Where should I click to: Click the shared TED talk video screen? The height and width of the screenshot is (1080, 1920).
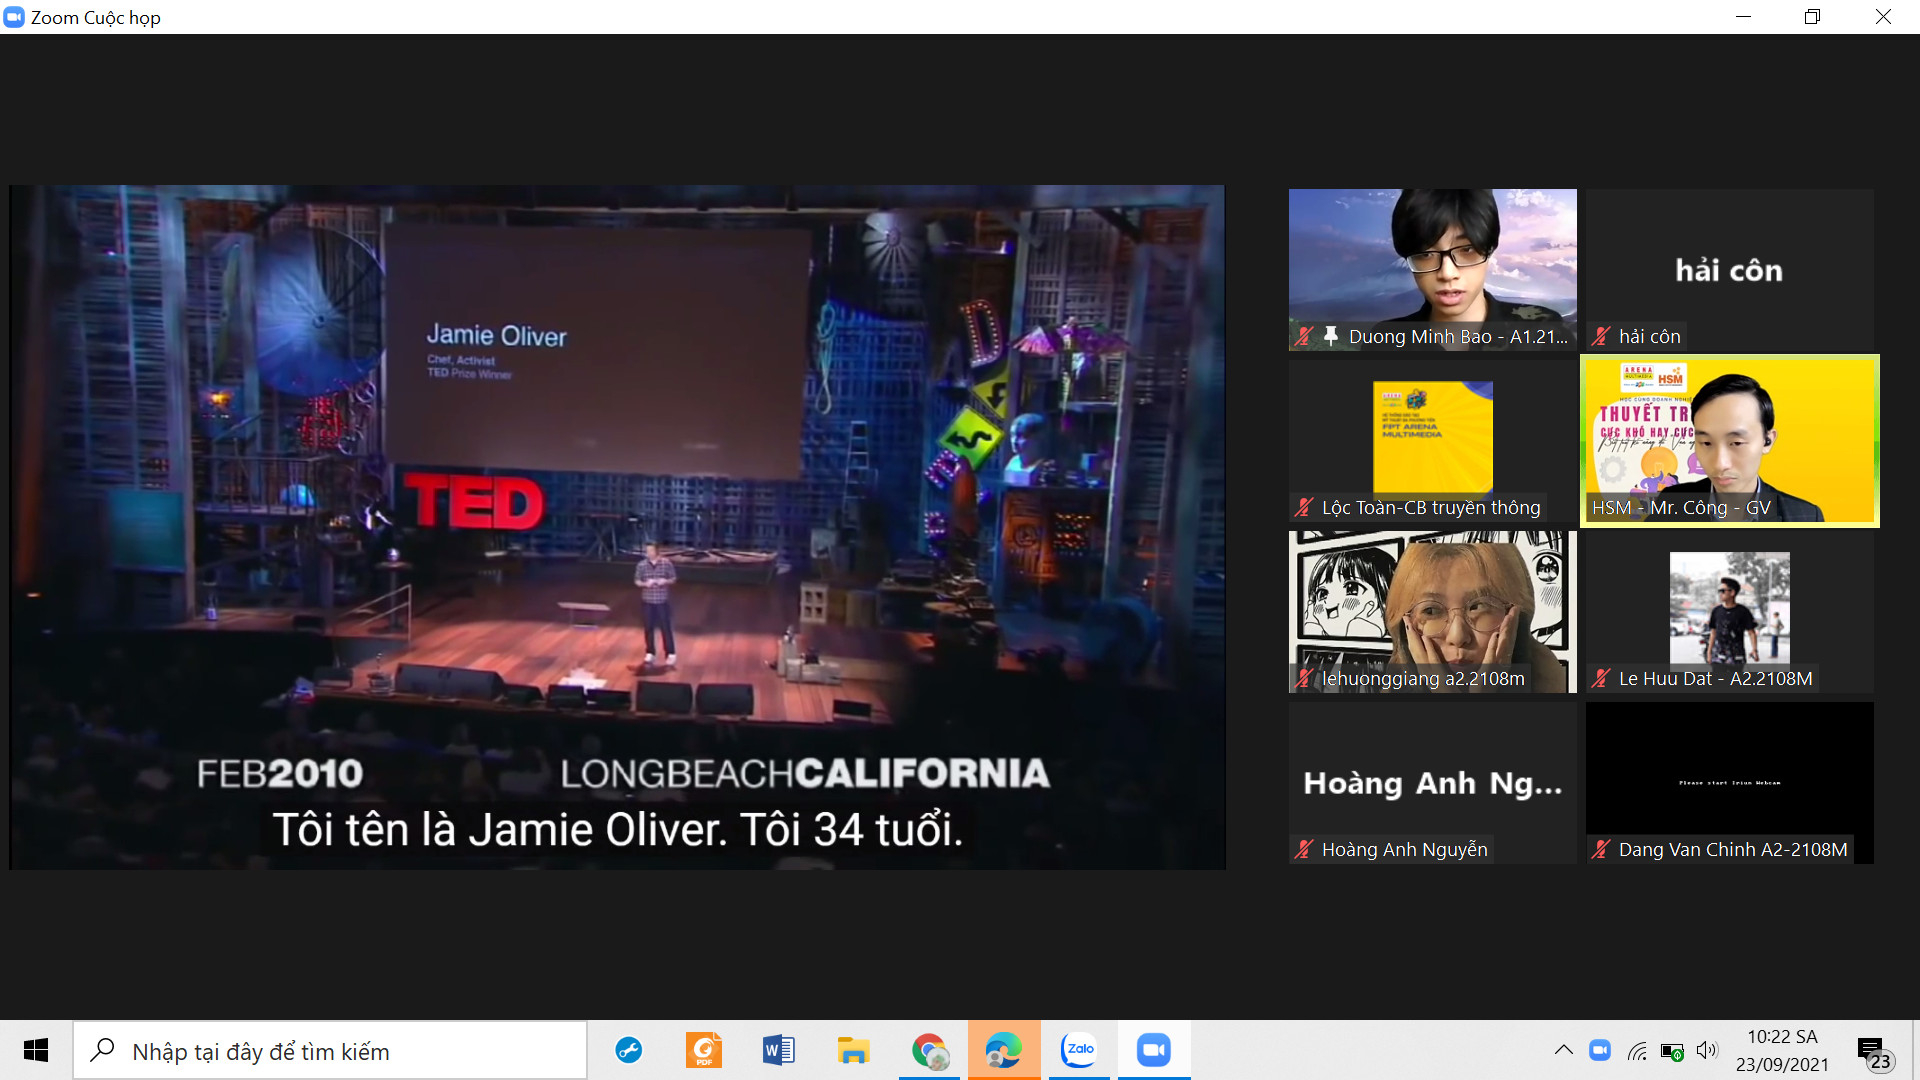[x=617, y=527]
